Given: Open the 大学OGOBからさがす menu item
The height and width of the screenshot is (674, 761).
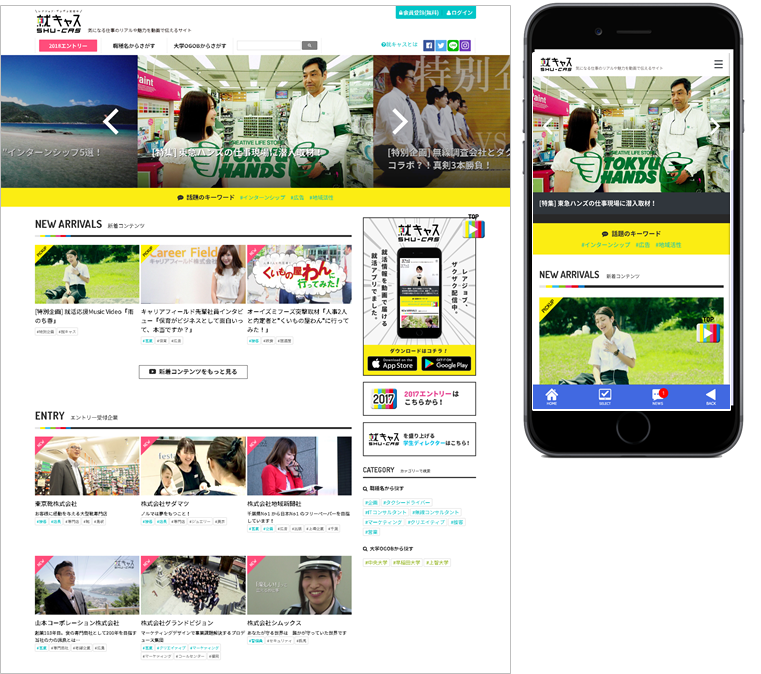Looking at the screenshot, I should (x=200, y=46).
